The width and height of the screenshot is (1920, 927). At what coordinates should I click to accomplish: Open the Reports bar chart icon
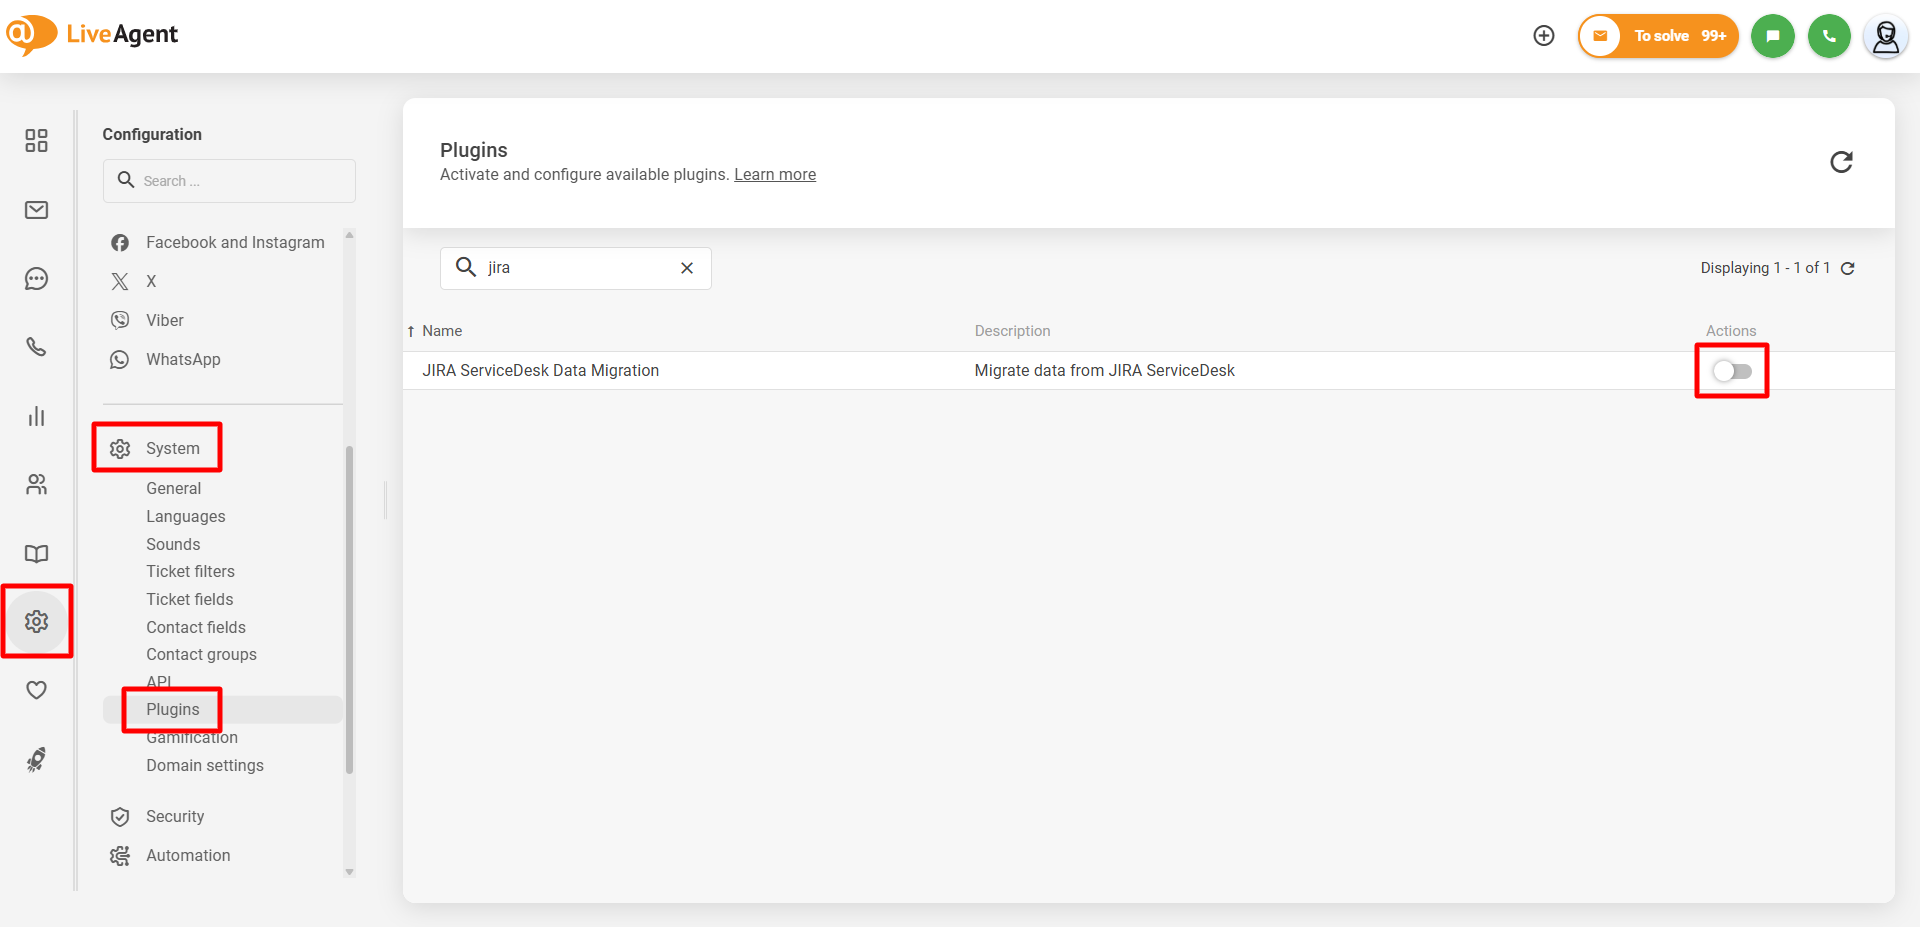(37, 416)
